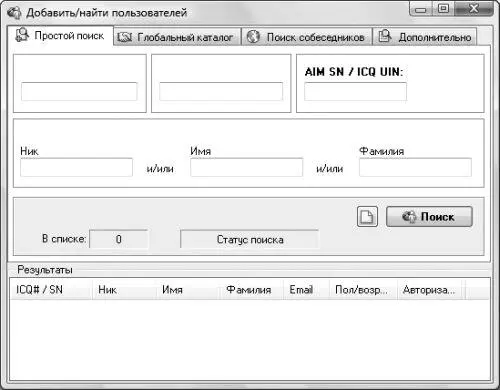Sort results by ICQ# / SN column
Screen dimensions: 500x390
(51, 290)
